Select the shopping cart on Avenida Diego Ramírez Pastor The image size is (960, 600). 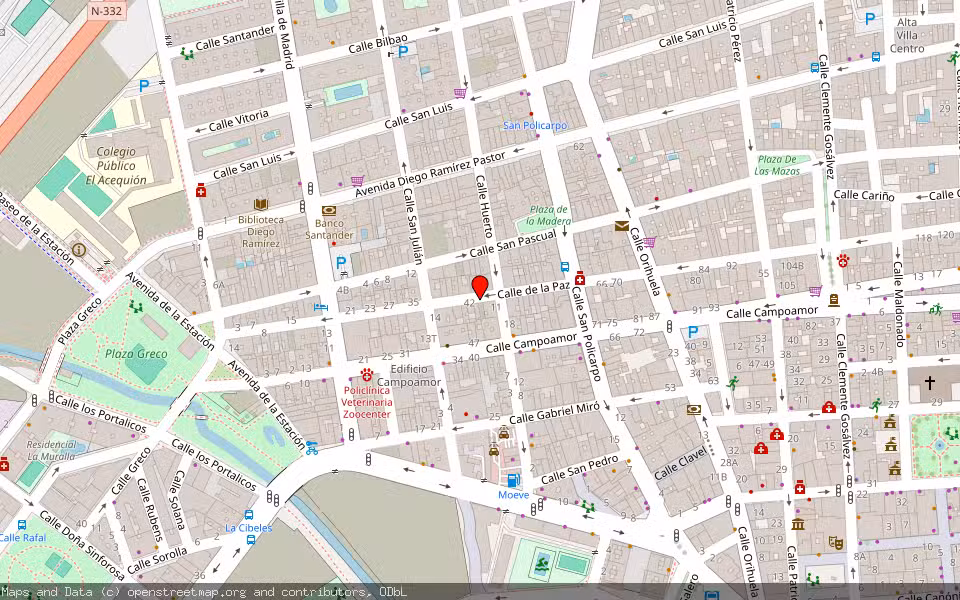[358, 181]
